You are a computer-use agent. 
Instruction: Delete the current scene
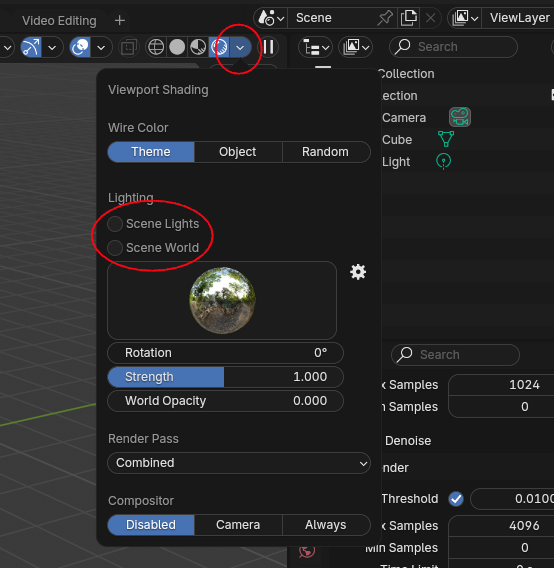[430, 17]
